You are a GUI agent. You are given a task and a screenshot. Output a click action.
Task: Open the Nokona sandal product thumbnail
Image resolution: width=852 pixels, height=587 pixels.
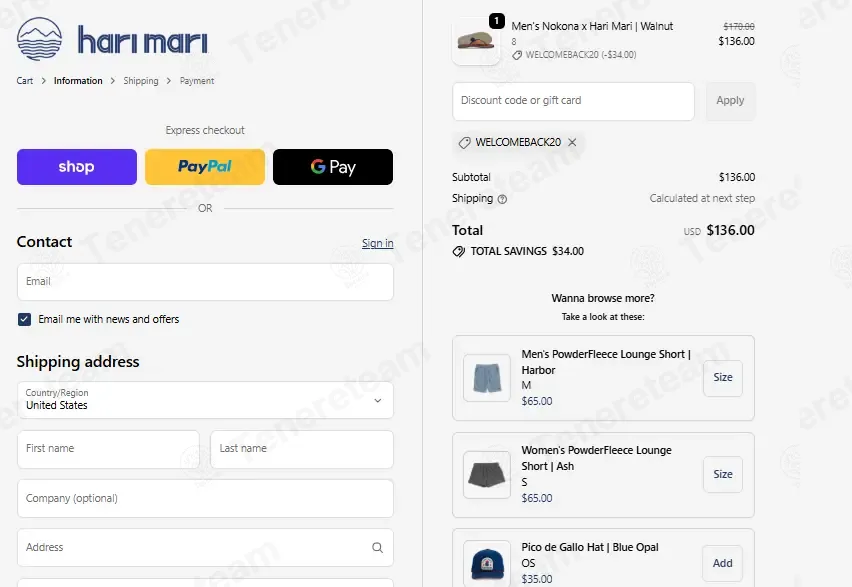[x=476, y=41]
